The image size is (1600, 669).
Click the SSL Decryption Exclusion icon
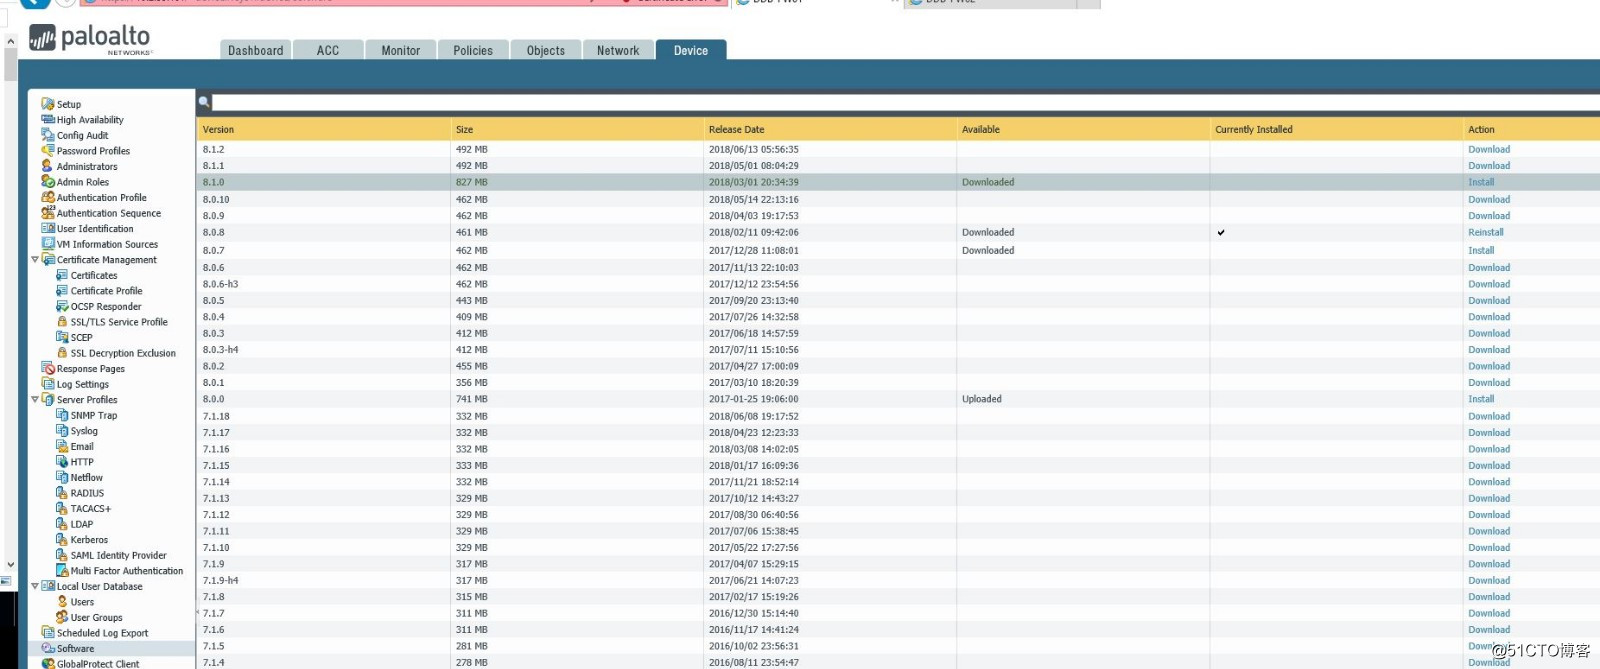[x=62, y=353]
